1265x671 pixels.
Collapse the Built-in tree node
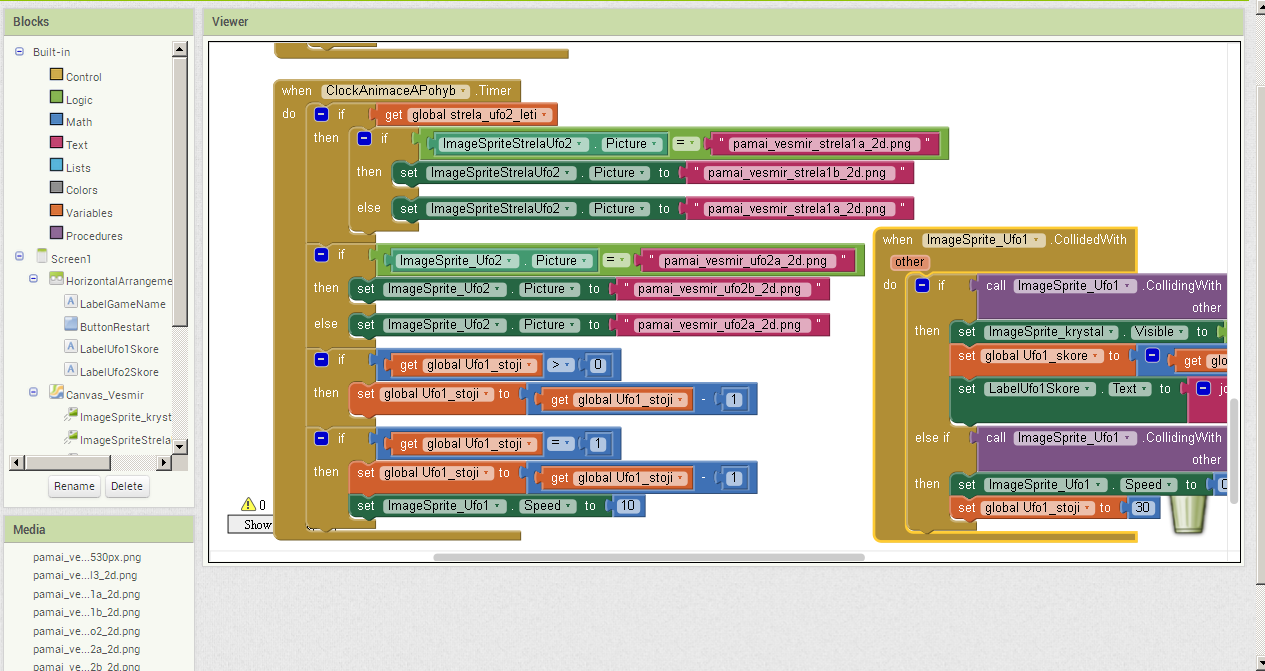click(x=20, y=51)
